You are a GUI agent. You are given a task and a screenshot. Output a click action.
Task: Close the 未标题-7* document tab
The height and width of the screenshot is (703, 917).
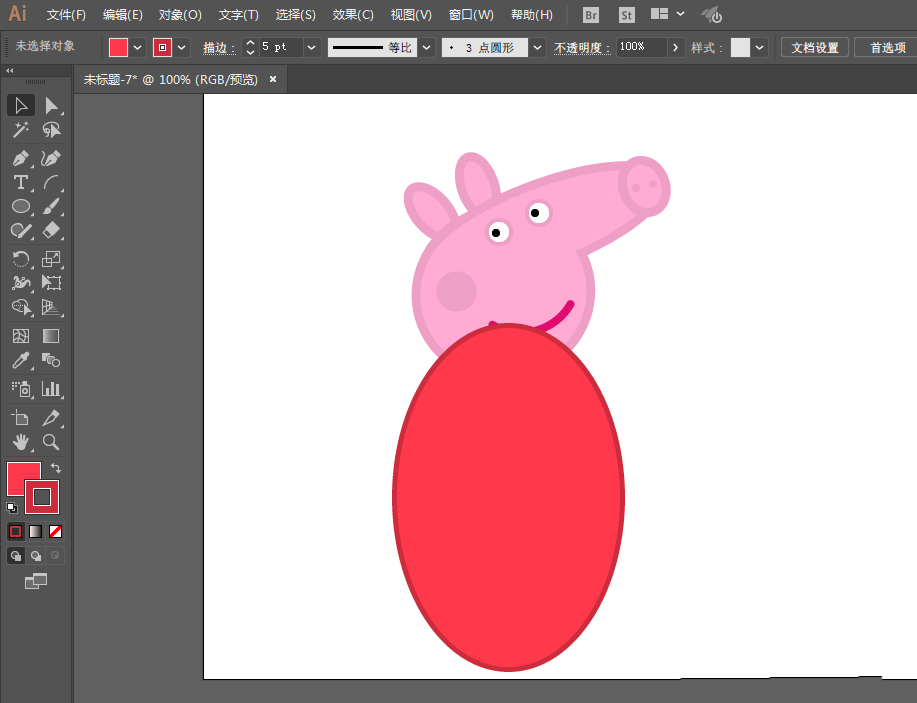273,79
